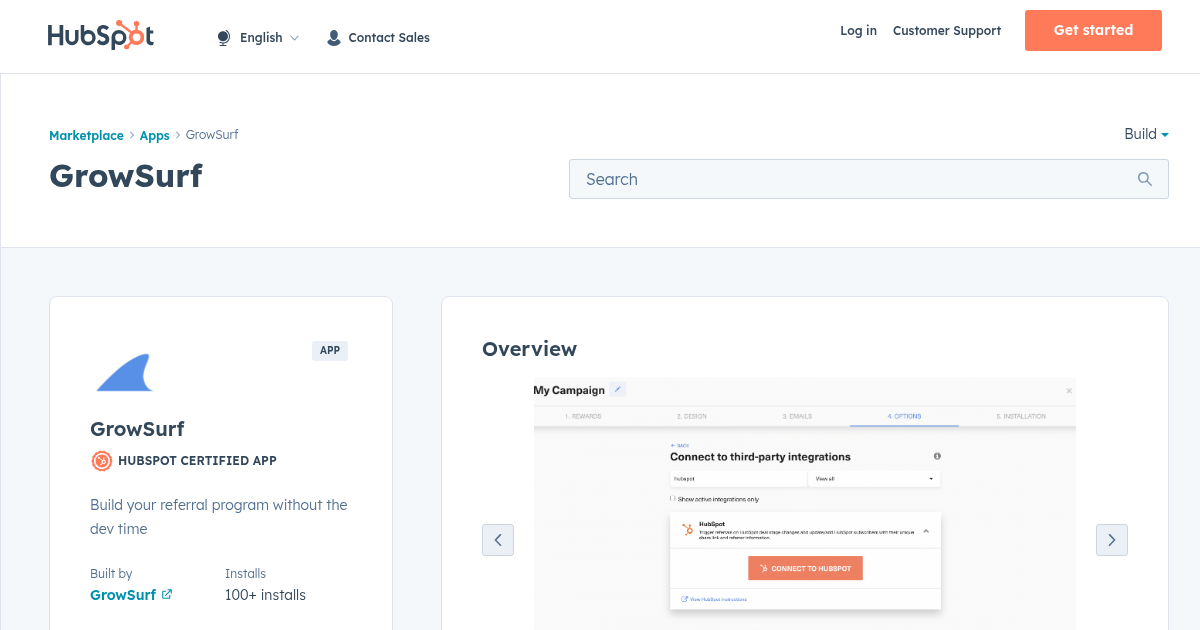1200x630 pixels.
Task: Navigate to Apps breadcrumb
Action: click(x=155, y=135)
